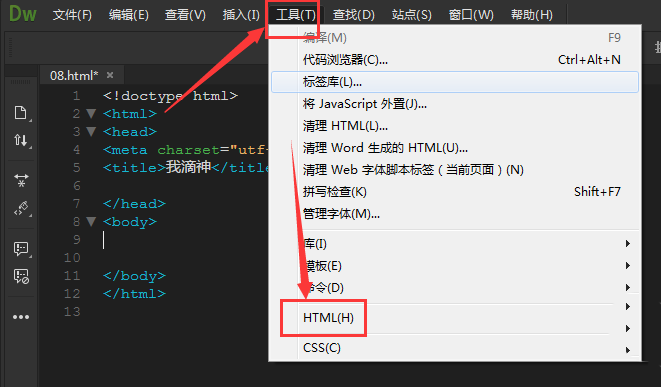Select 清理 Web 字体脚本标签 entry

click(x=455, y=169)
